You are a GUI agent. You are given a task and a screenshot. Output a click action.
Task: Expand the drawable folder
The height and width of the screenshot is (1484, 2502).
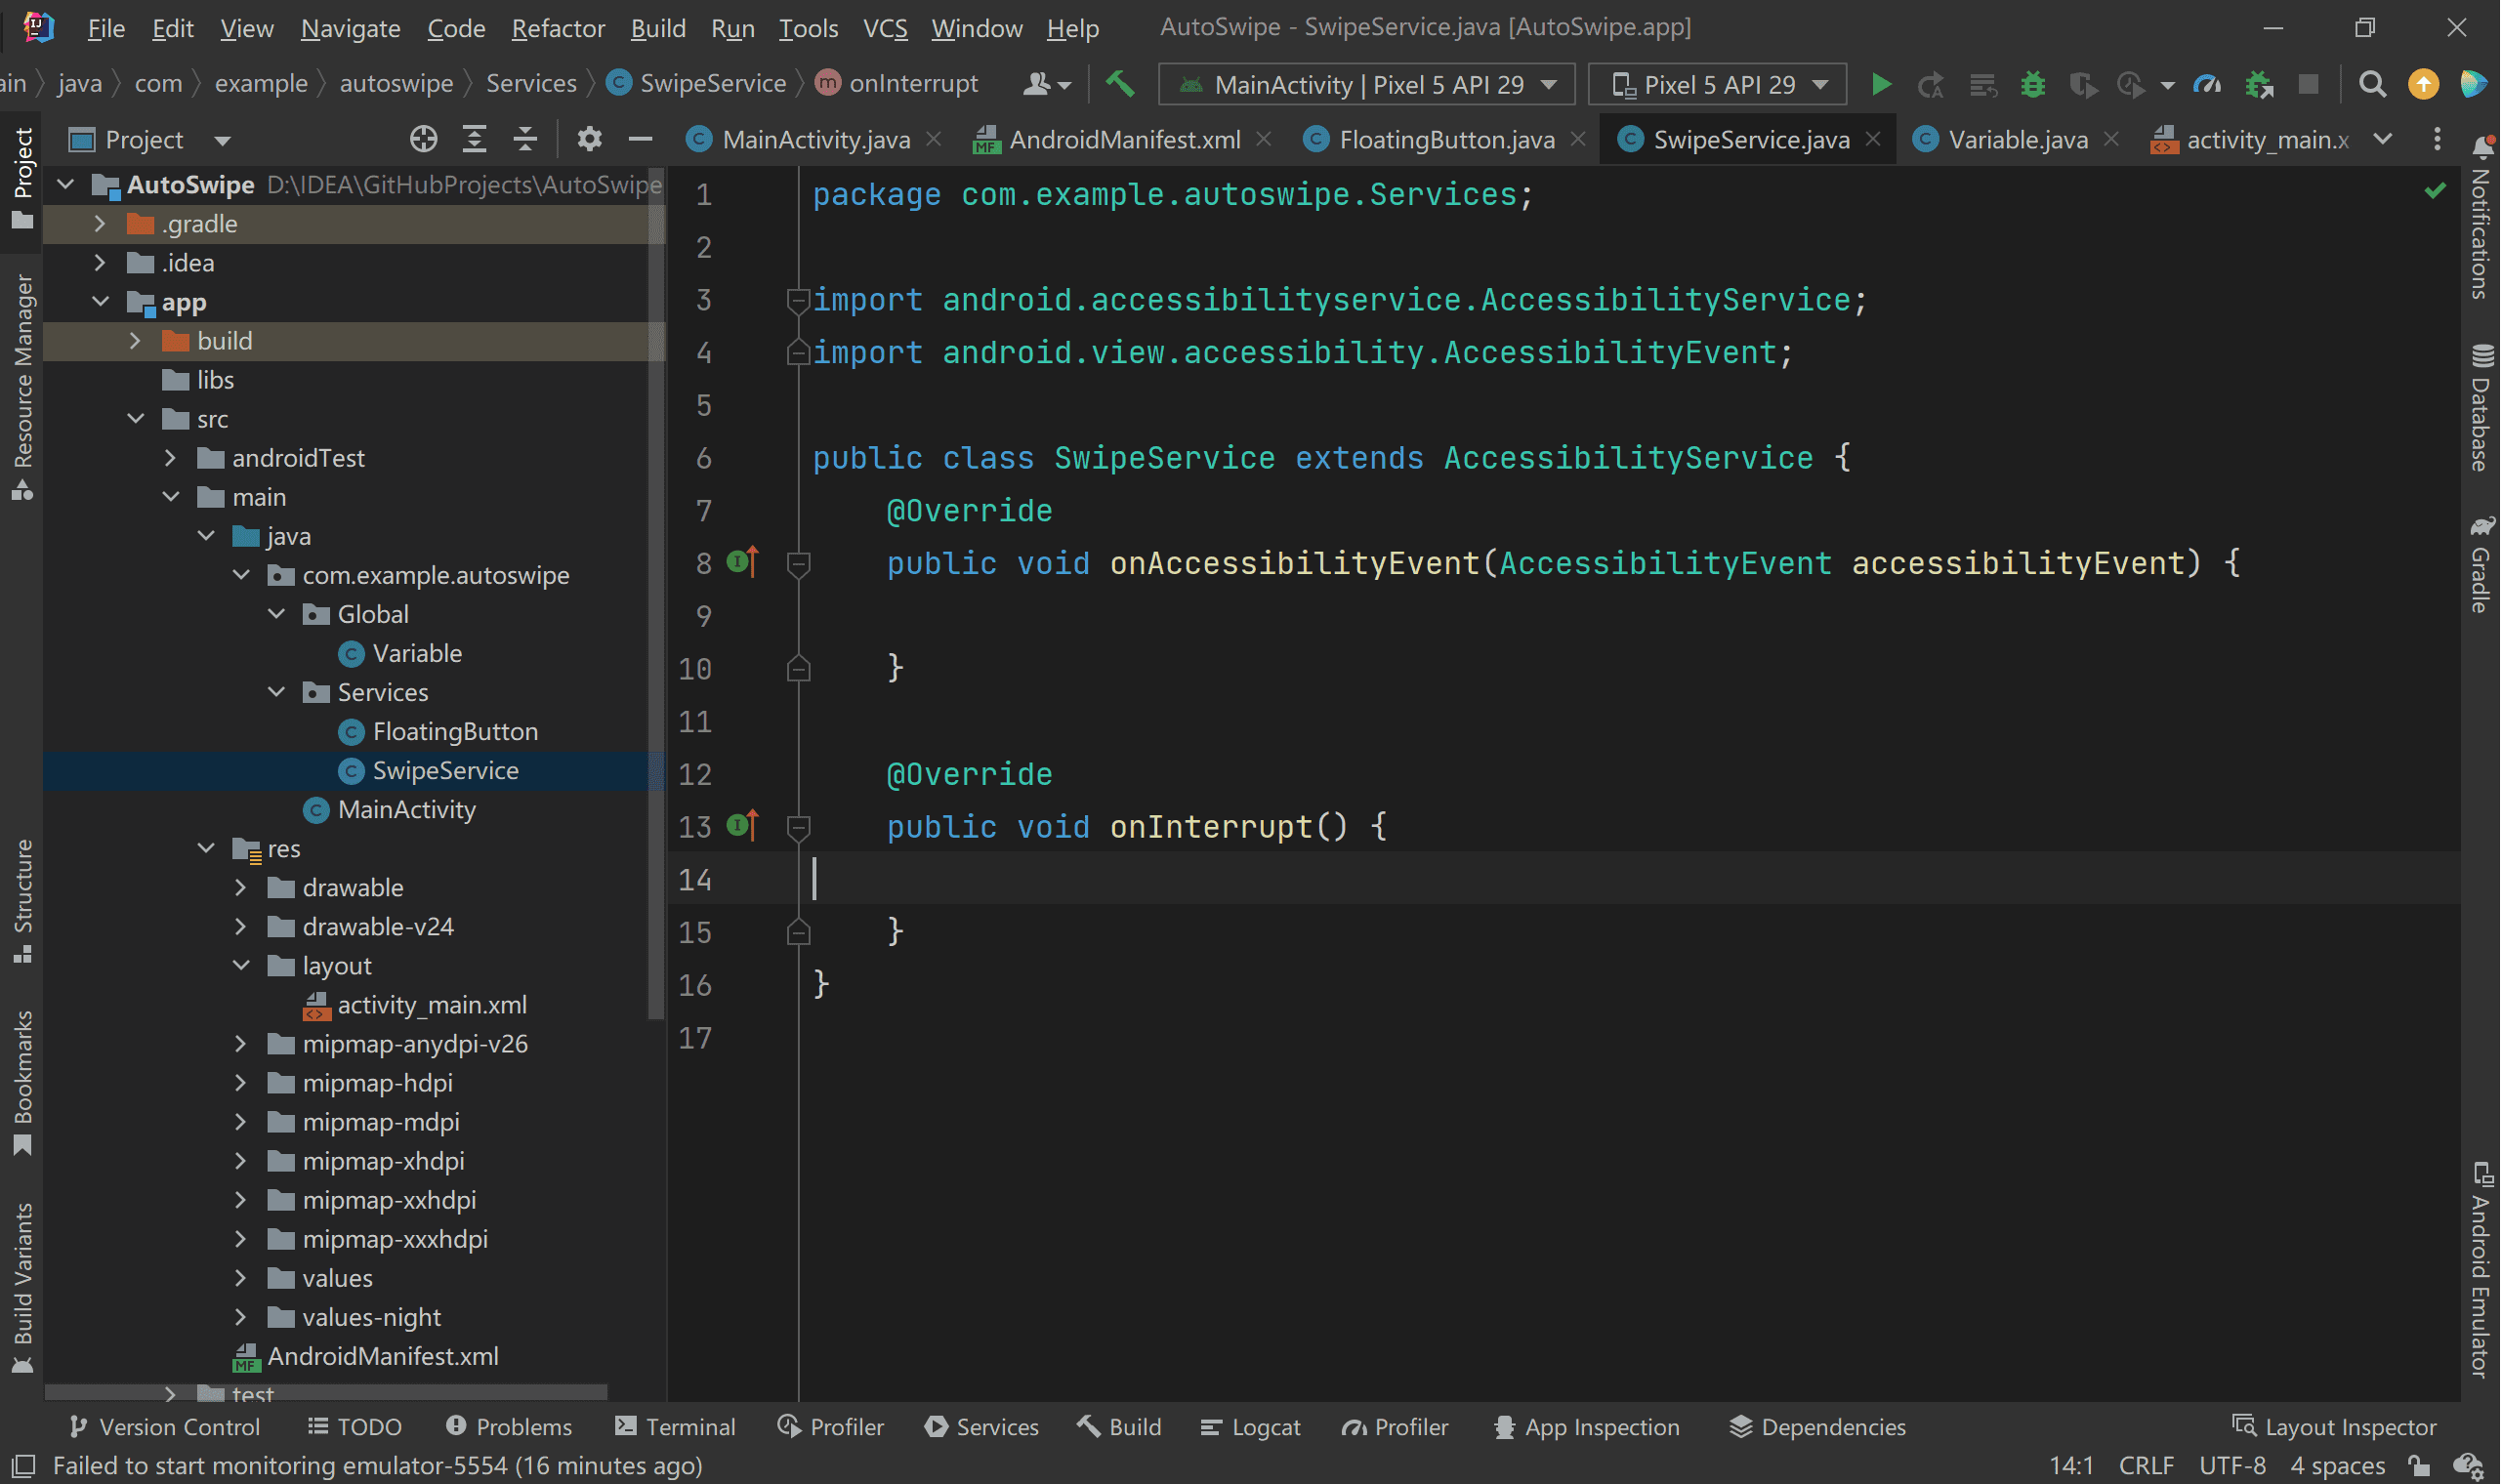(x=241, y=887)
